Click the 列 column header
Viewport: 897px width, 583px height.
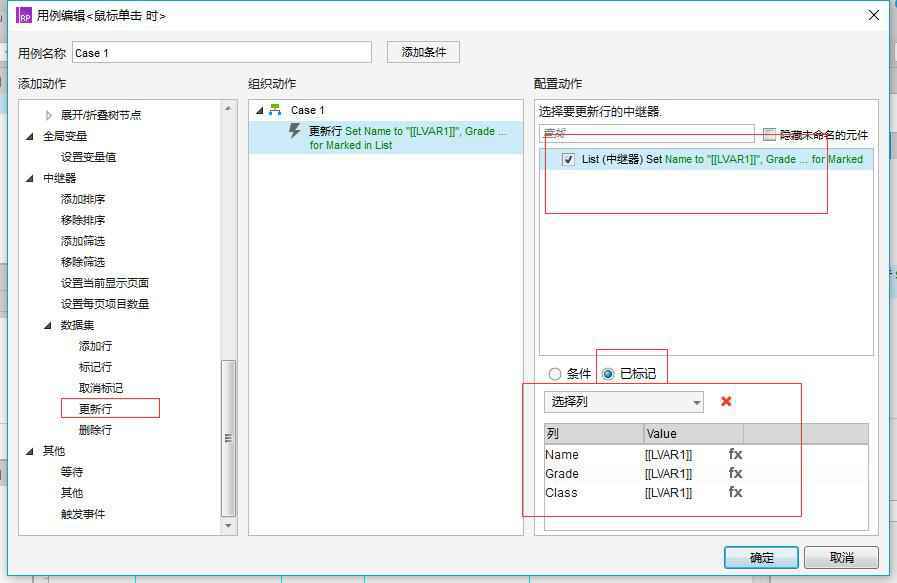click(x=593, y=434)
